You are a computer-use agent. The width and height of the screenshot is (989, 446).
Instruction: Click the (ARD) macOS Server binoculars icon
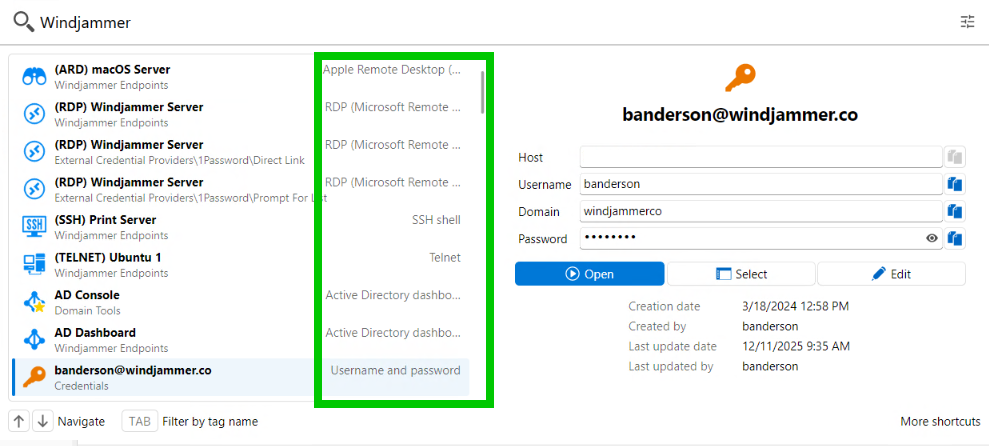point(34,76)
